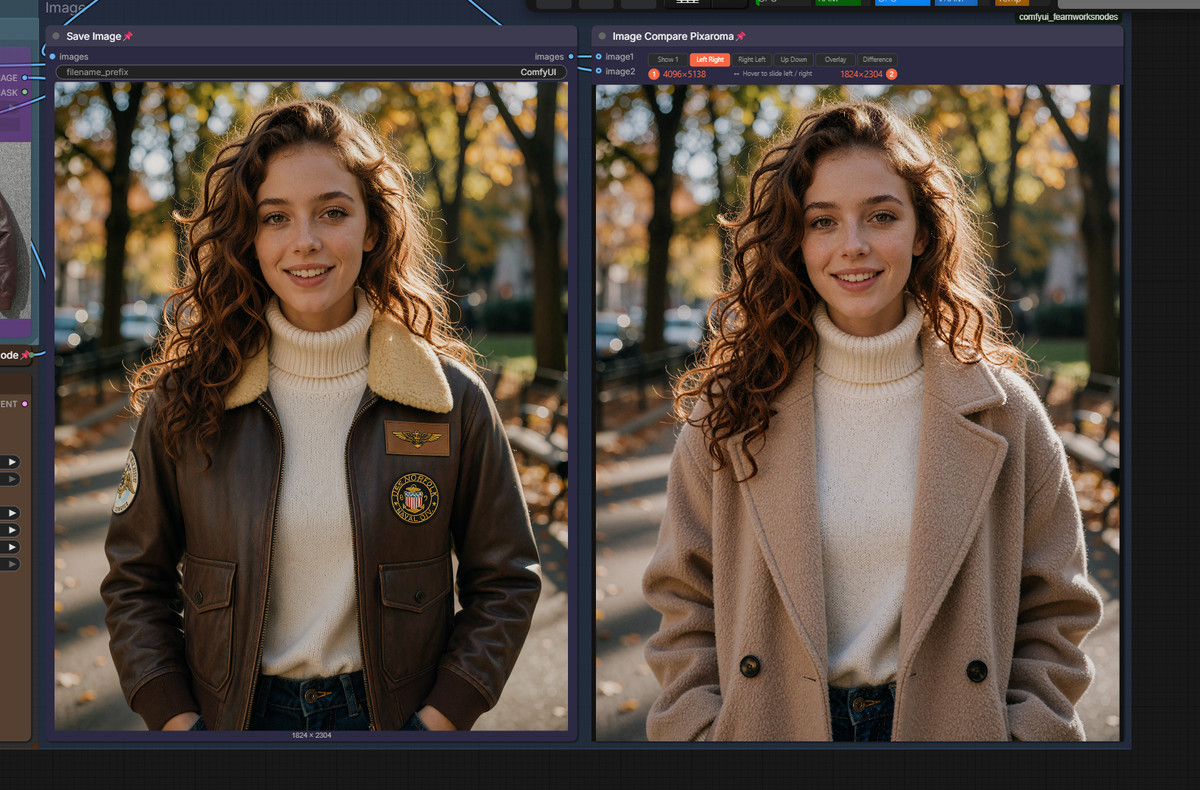This screenshot has width=1200, height=790.
Task: Click the comfyui_teamworksnodes badge label
Action: click(1068, 17)
